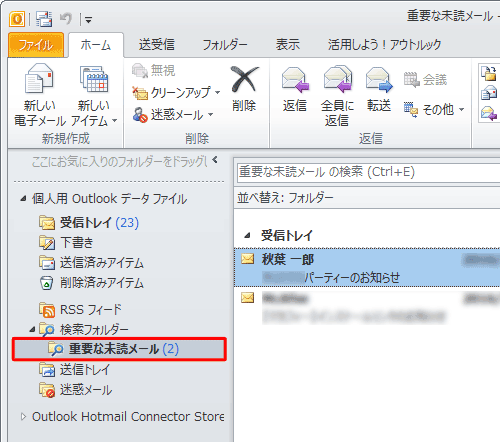Screen dimensions: 500x442
Task: Click the 無視 (Ignore) button
Action: pyautogui.click(x=154, y=70)
